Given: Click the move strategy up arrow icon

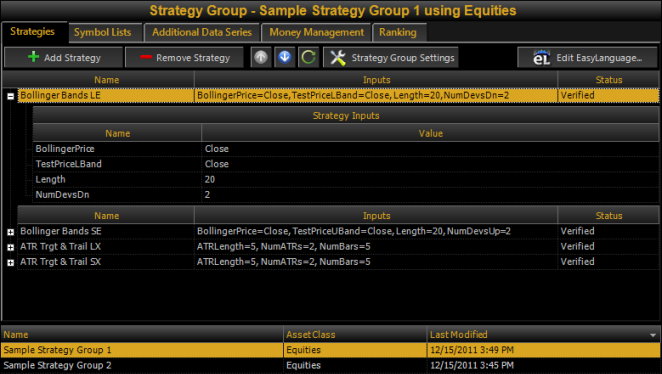Looking at the screenshot, I should (260, 57).
